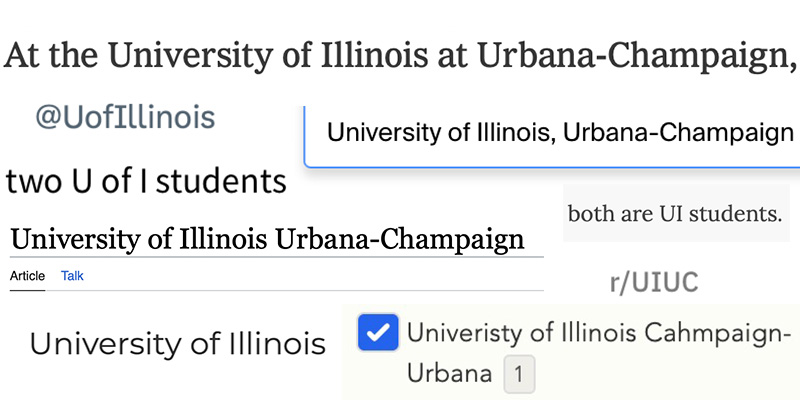Click the 'two U of I students' text

[x=146, y=181]
